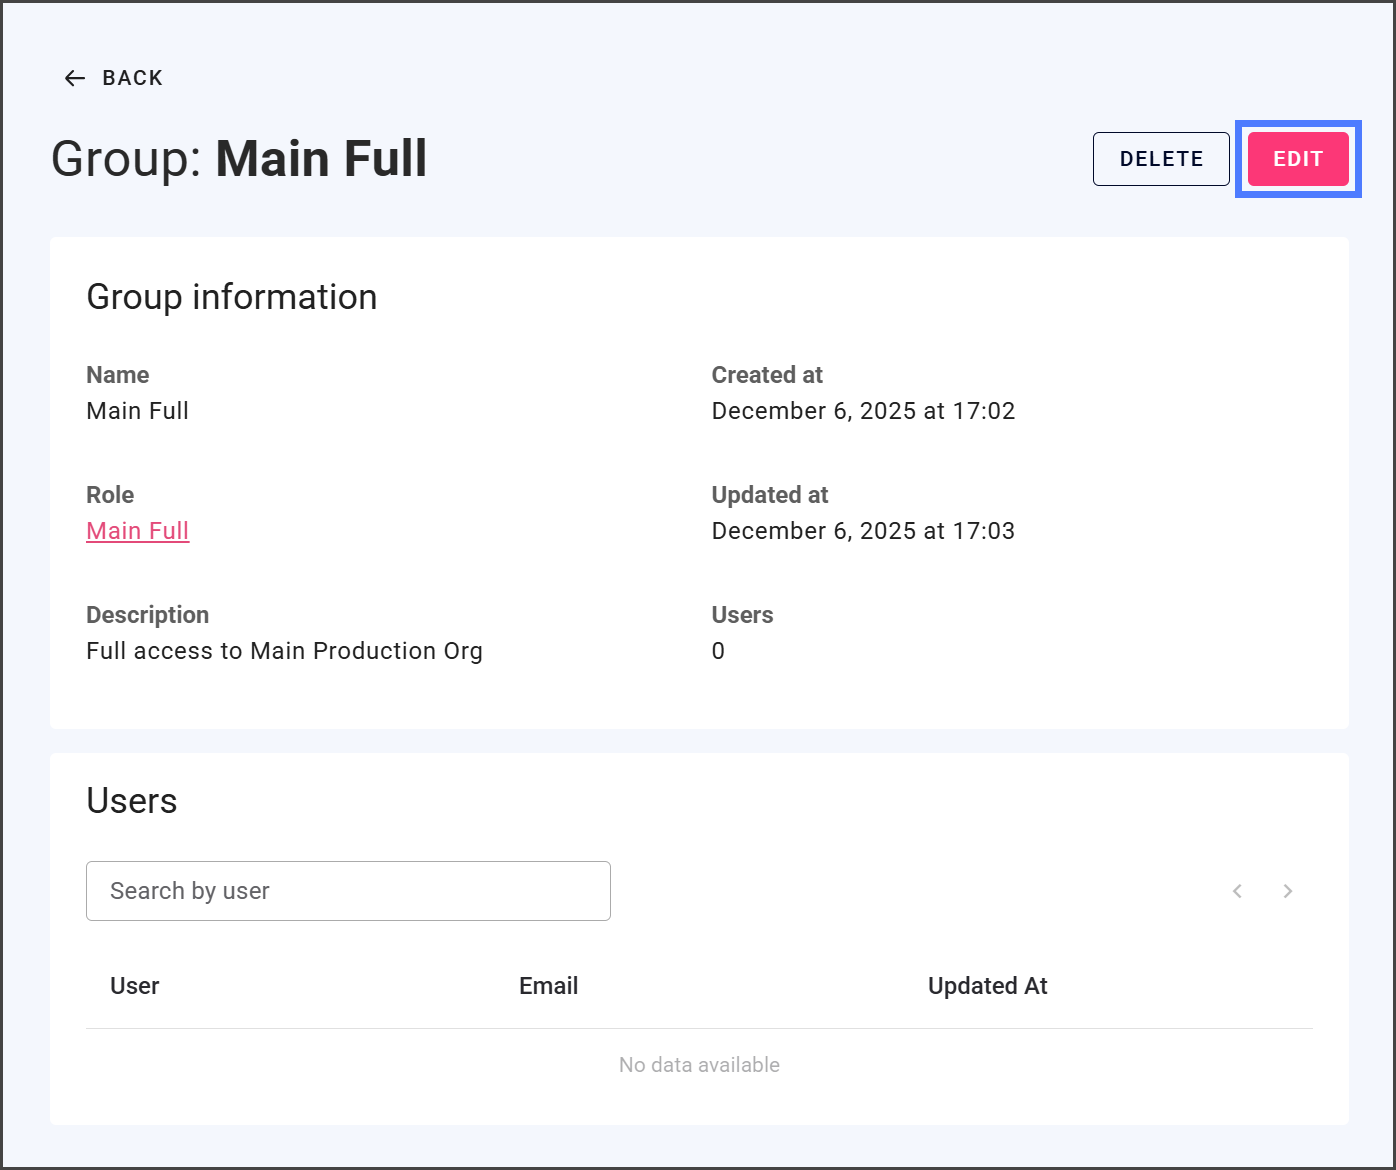Click the back arrow icon

coord(75,78)
